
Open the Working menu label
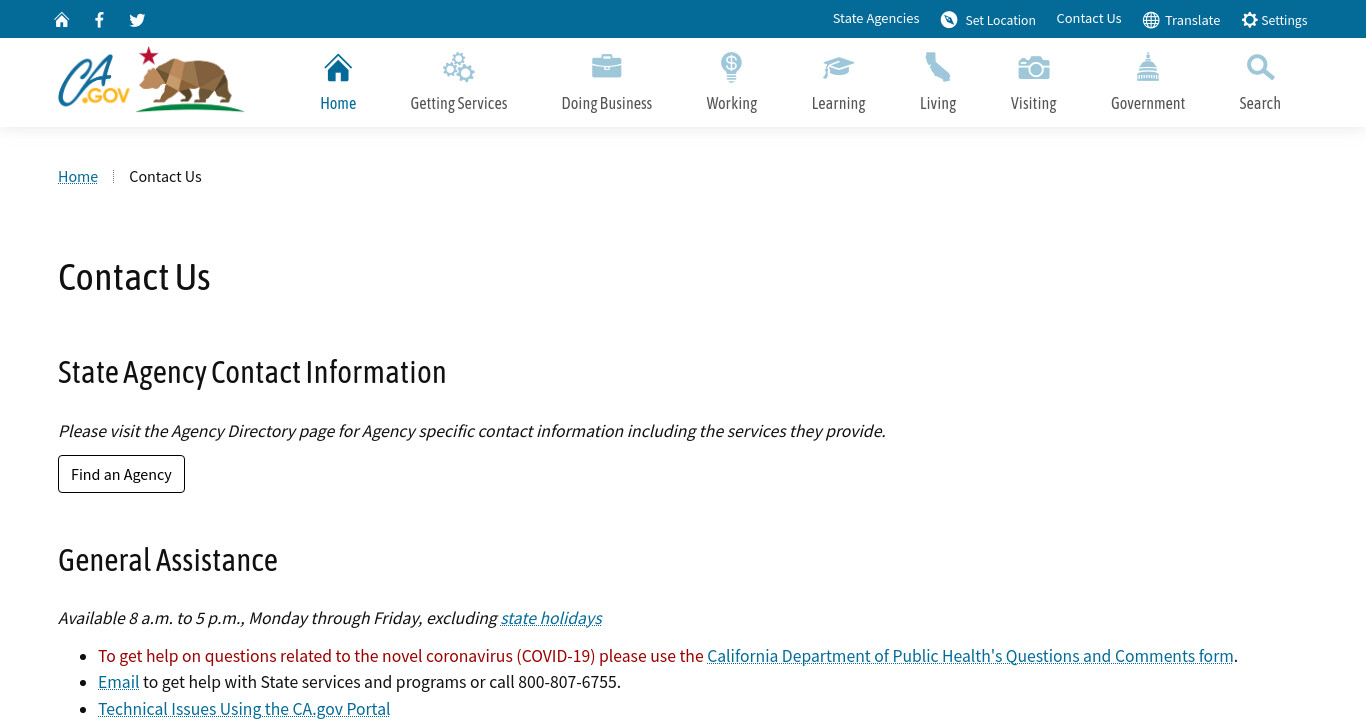coord(732,103)
